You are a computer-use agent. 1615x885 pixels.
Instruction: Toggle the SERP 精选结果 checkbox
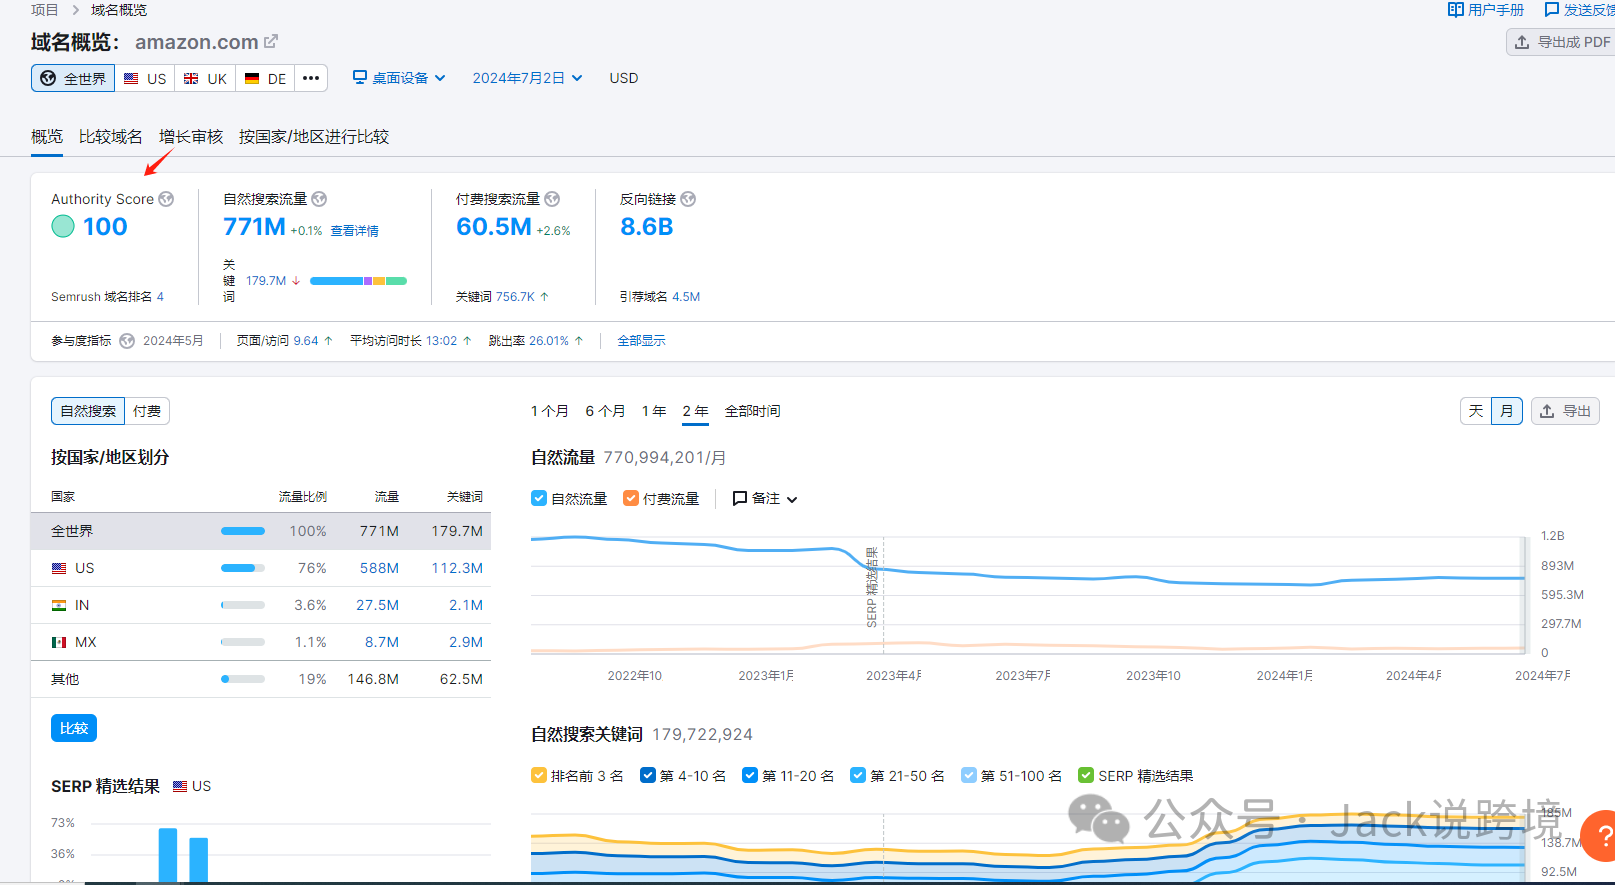[x=1086, y=775]
